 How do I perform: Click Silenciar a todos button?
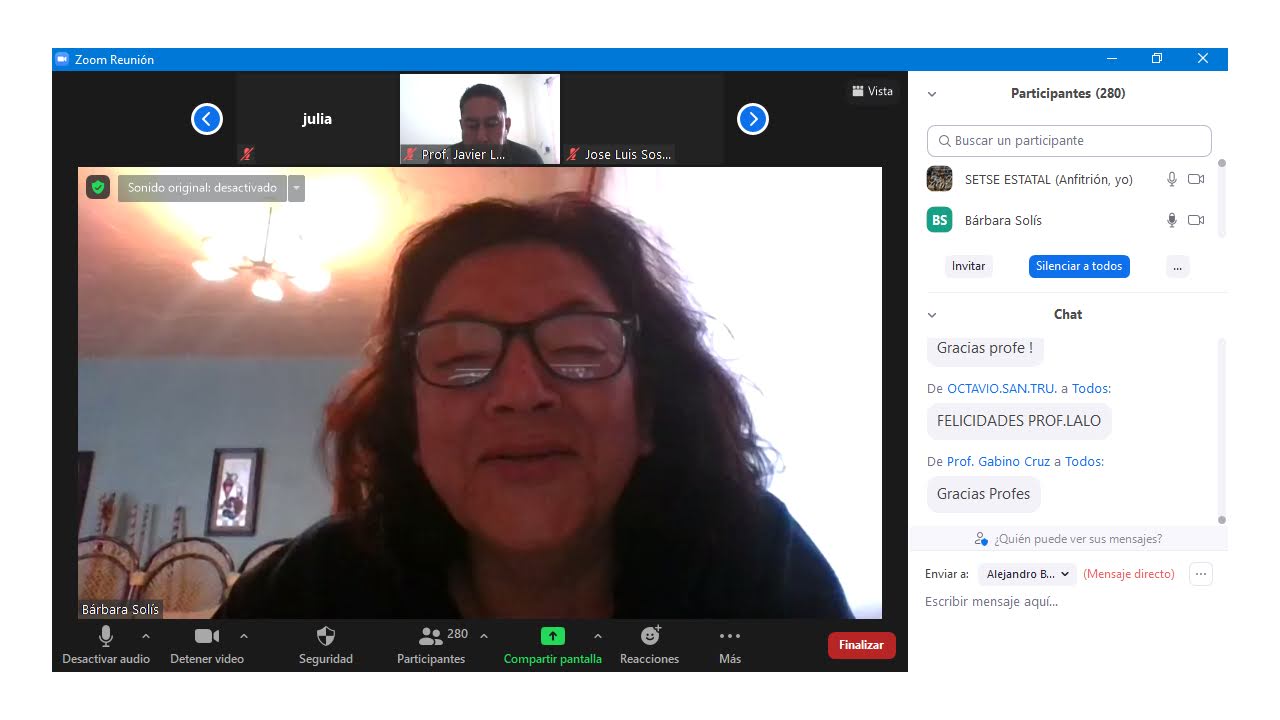click(x=1079, y=266)
